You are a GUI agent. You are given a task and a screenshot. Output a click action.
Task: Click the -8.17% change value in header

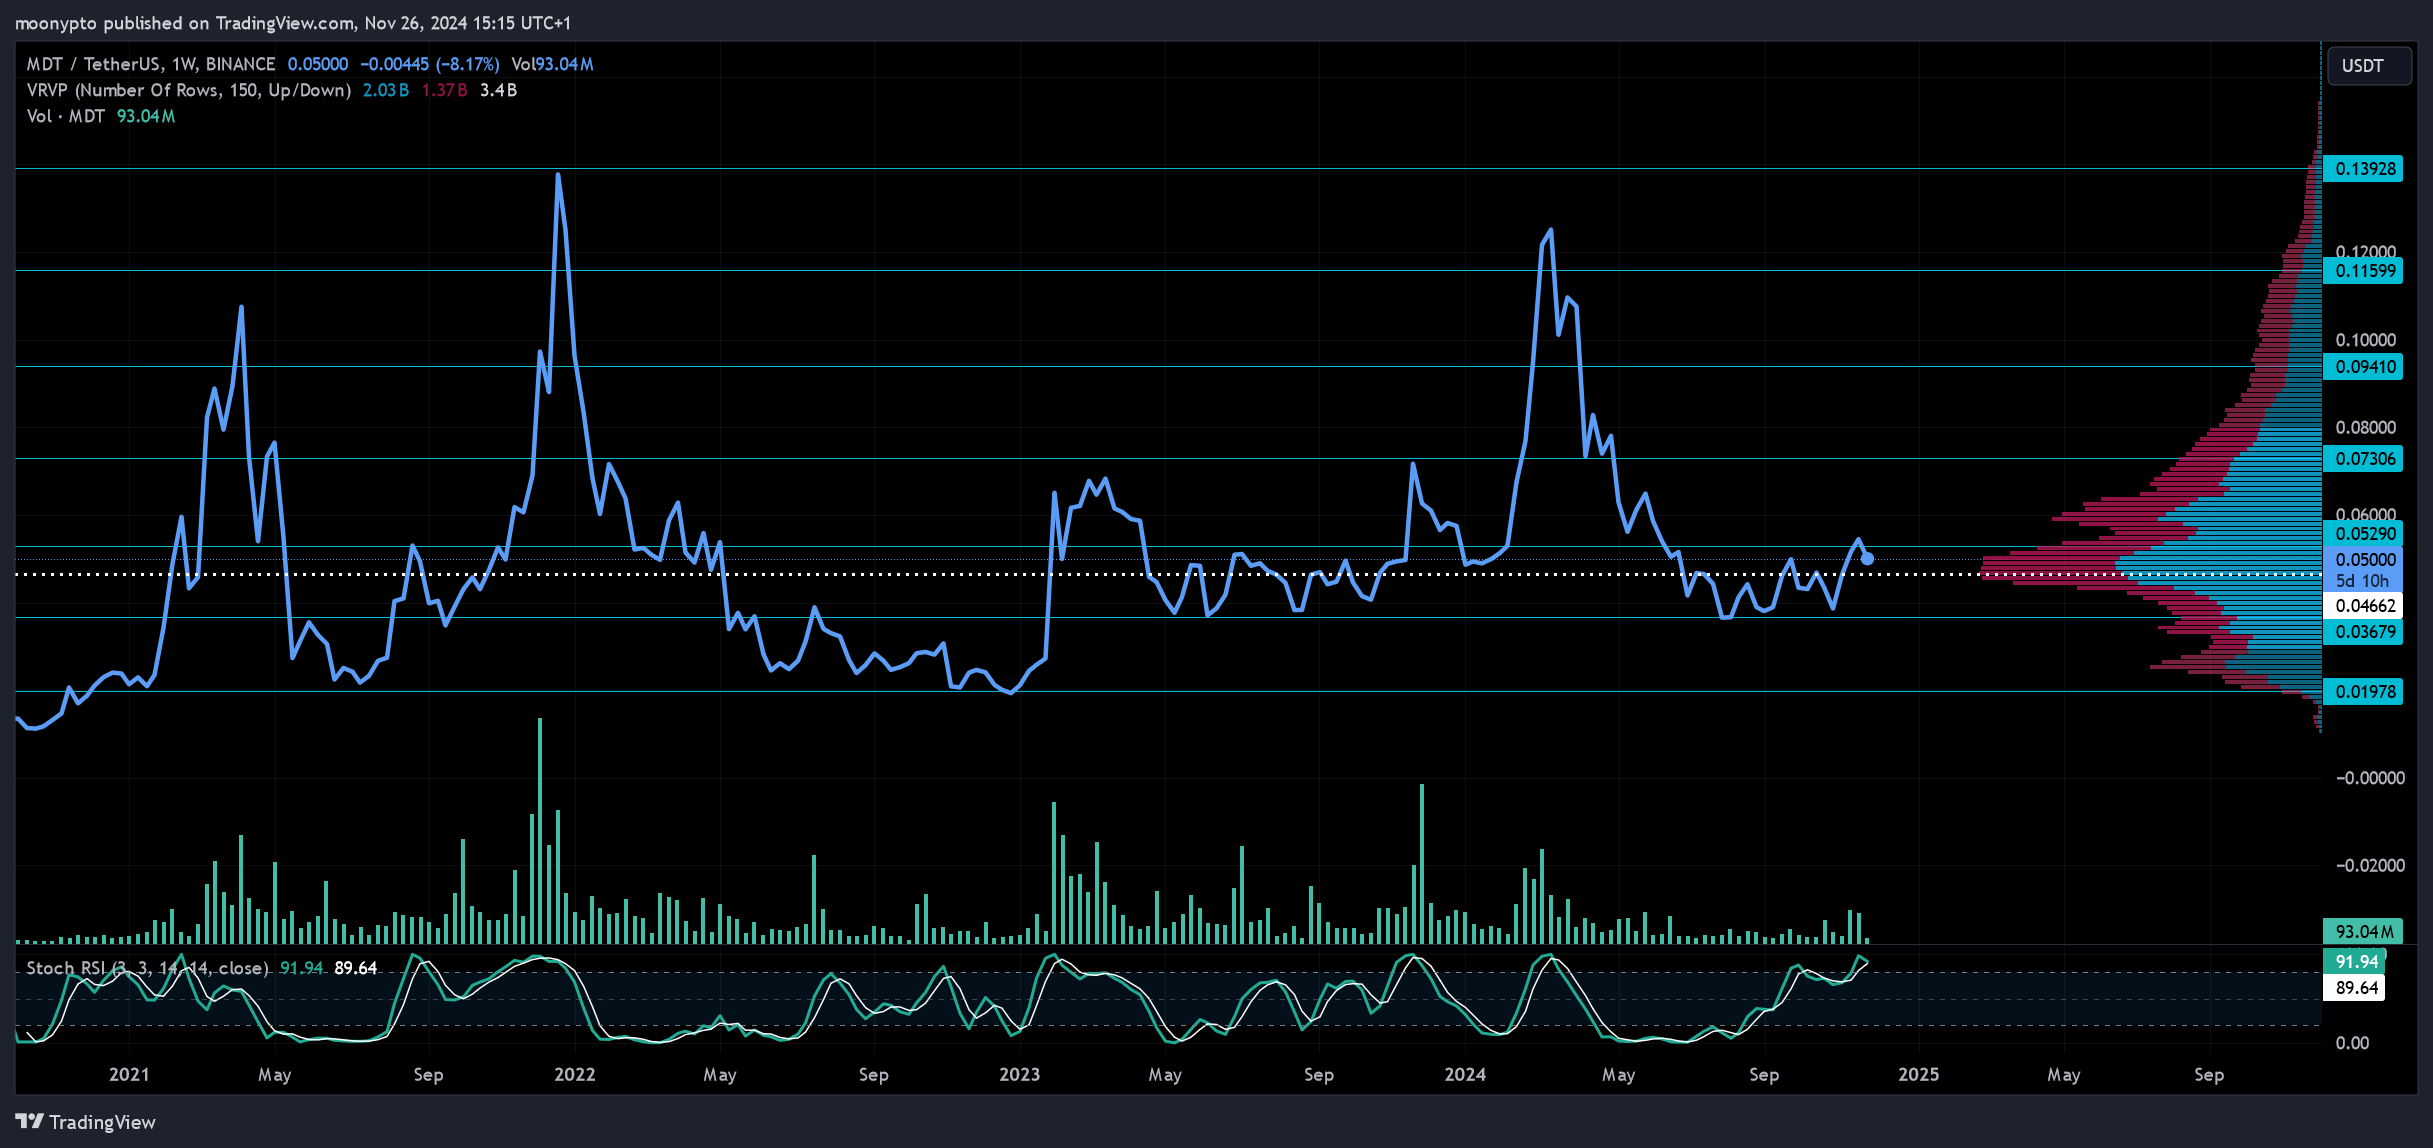click(x=467, y=64)
